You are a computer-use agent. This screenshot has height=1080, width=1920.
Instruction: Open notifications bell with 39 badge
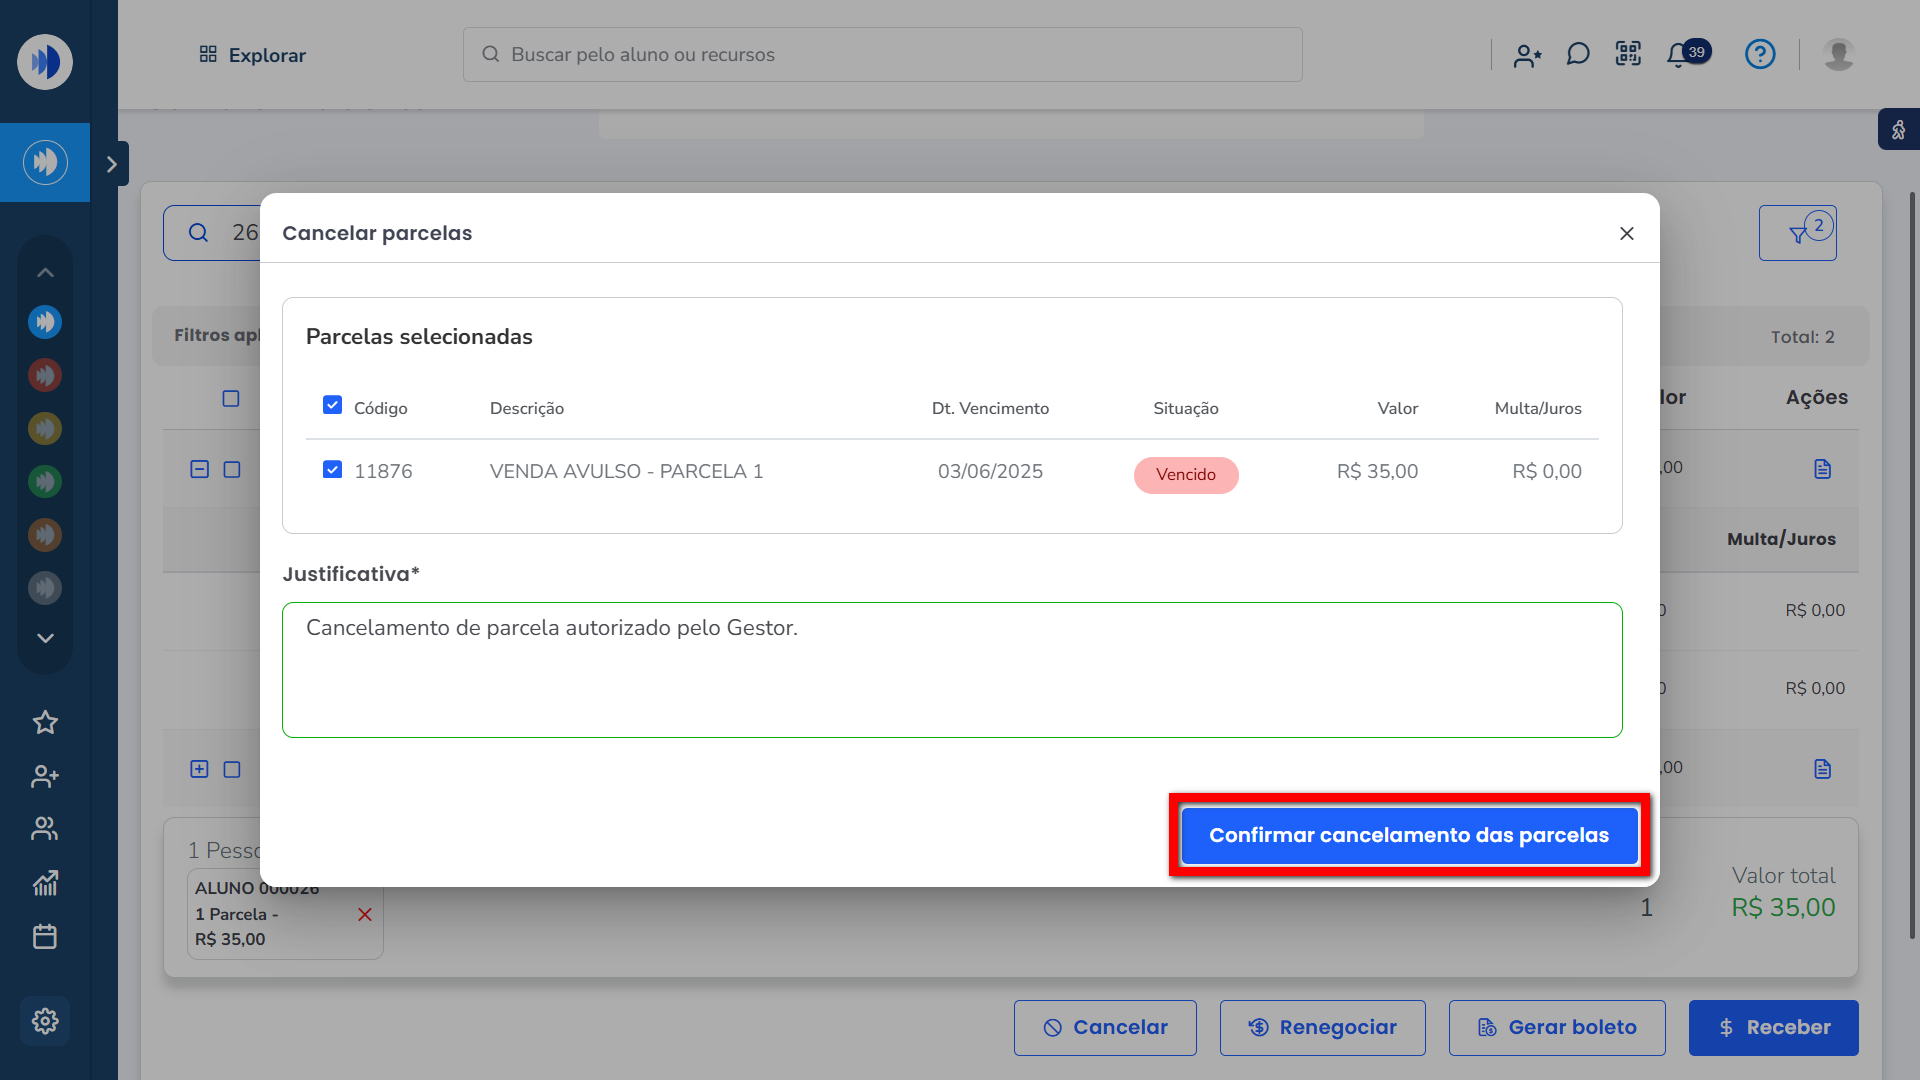coord(1680,55)
